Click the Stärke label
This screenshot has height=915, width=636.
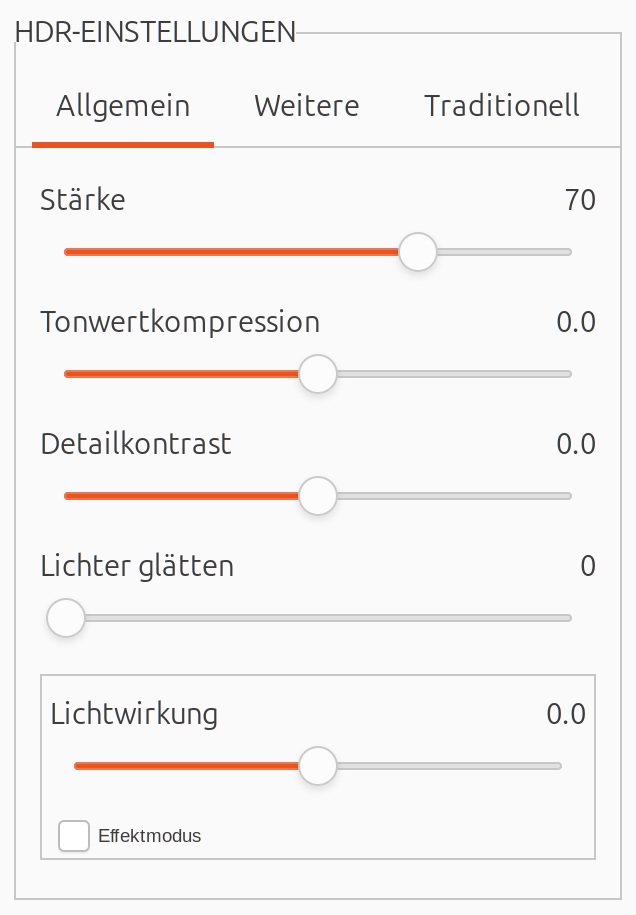coord(83,200)
